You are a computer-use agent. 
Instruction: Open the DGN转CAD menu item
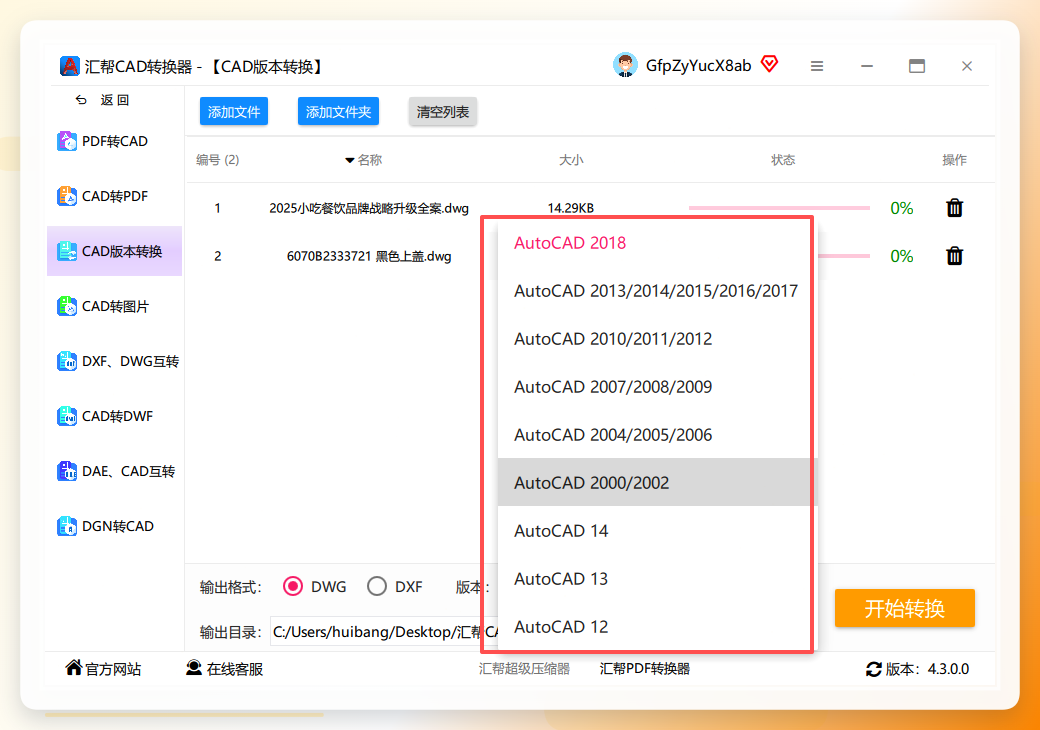coord(115,526)
